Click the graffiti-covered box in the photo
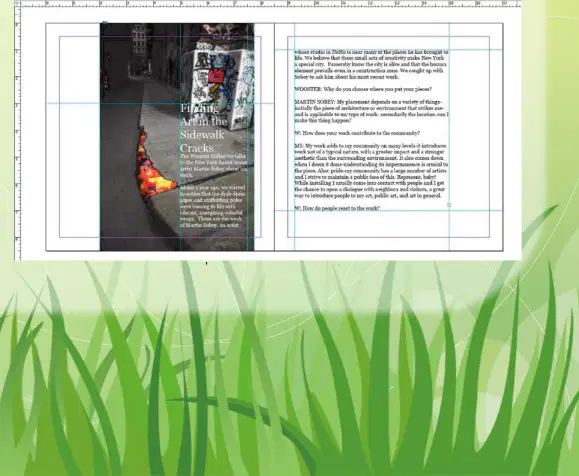The image size is (579, 476). tap(218, 89)
